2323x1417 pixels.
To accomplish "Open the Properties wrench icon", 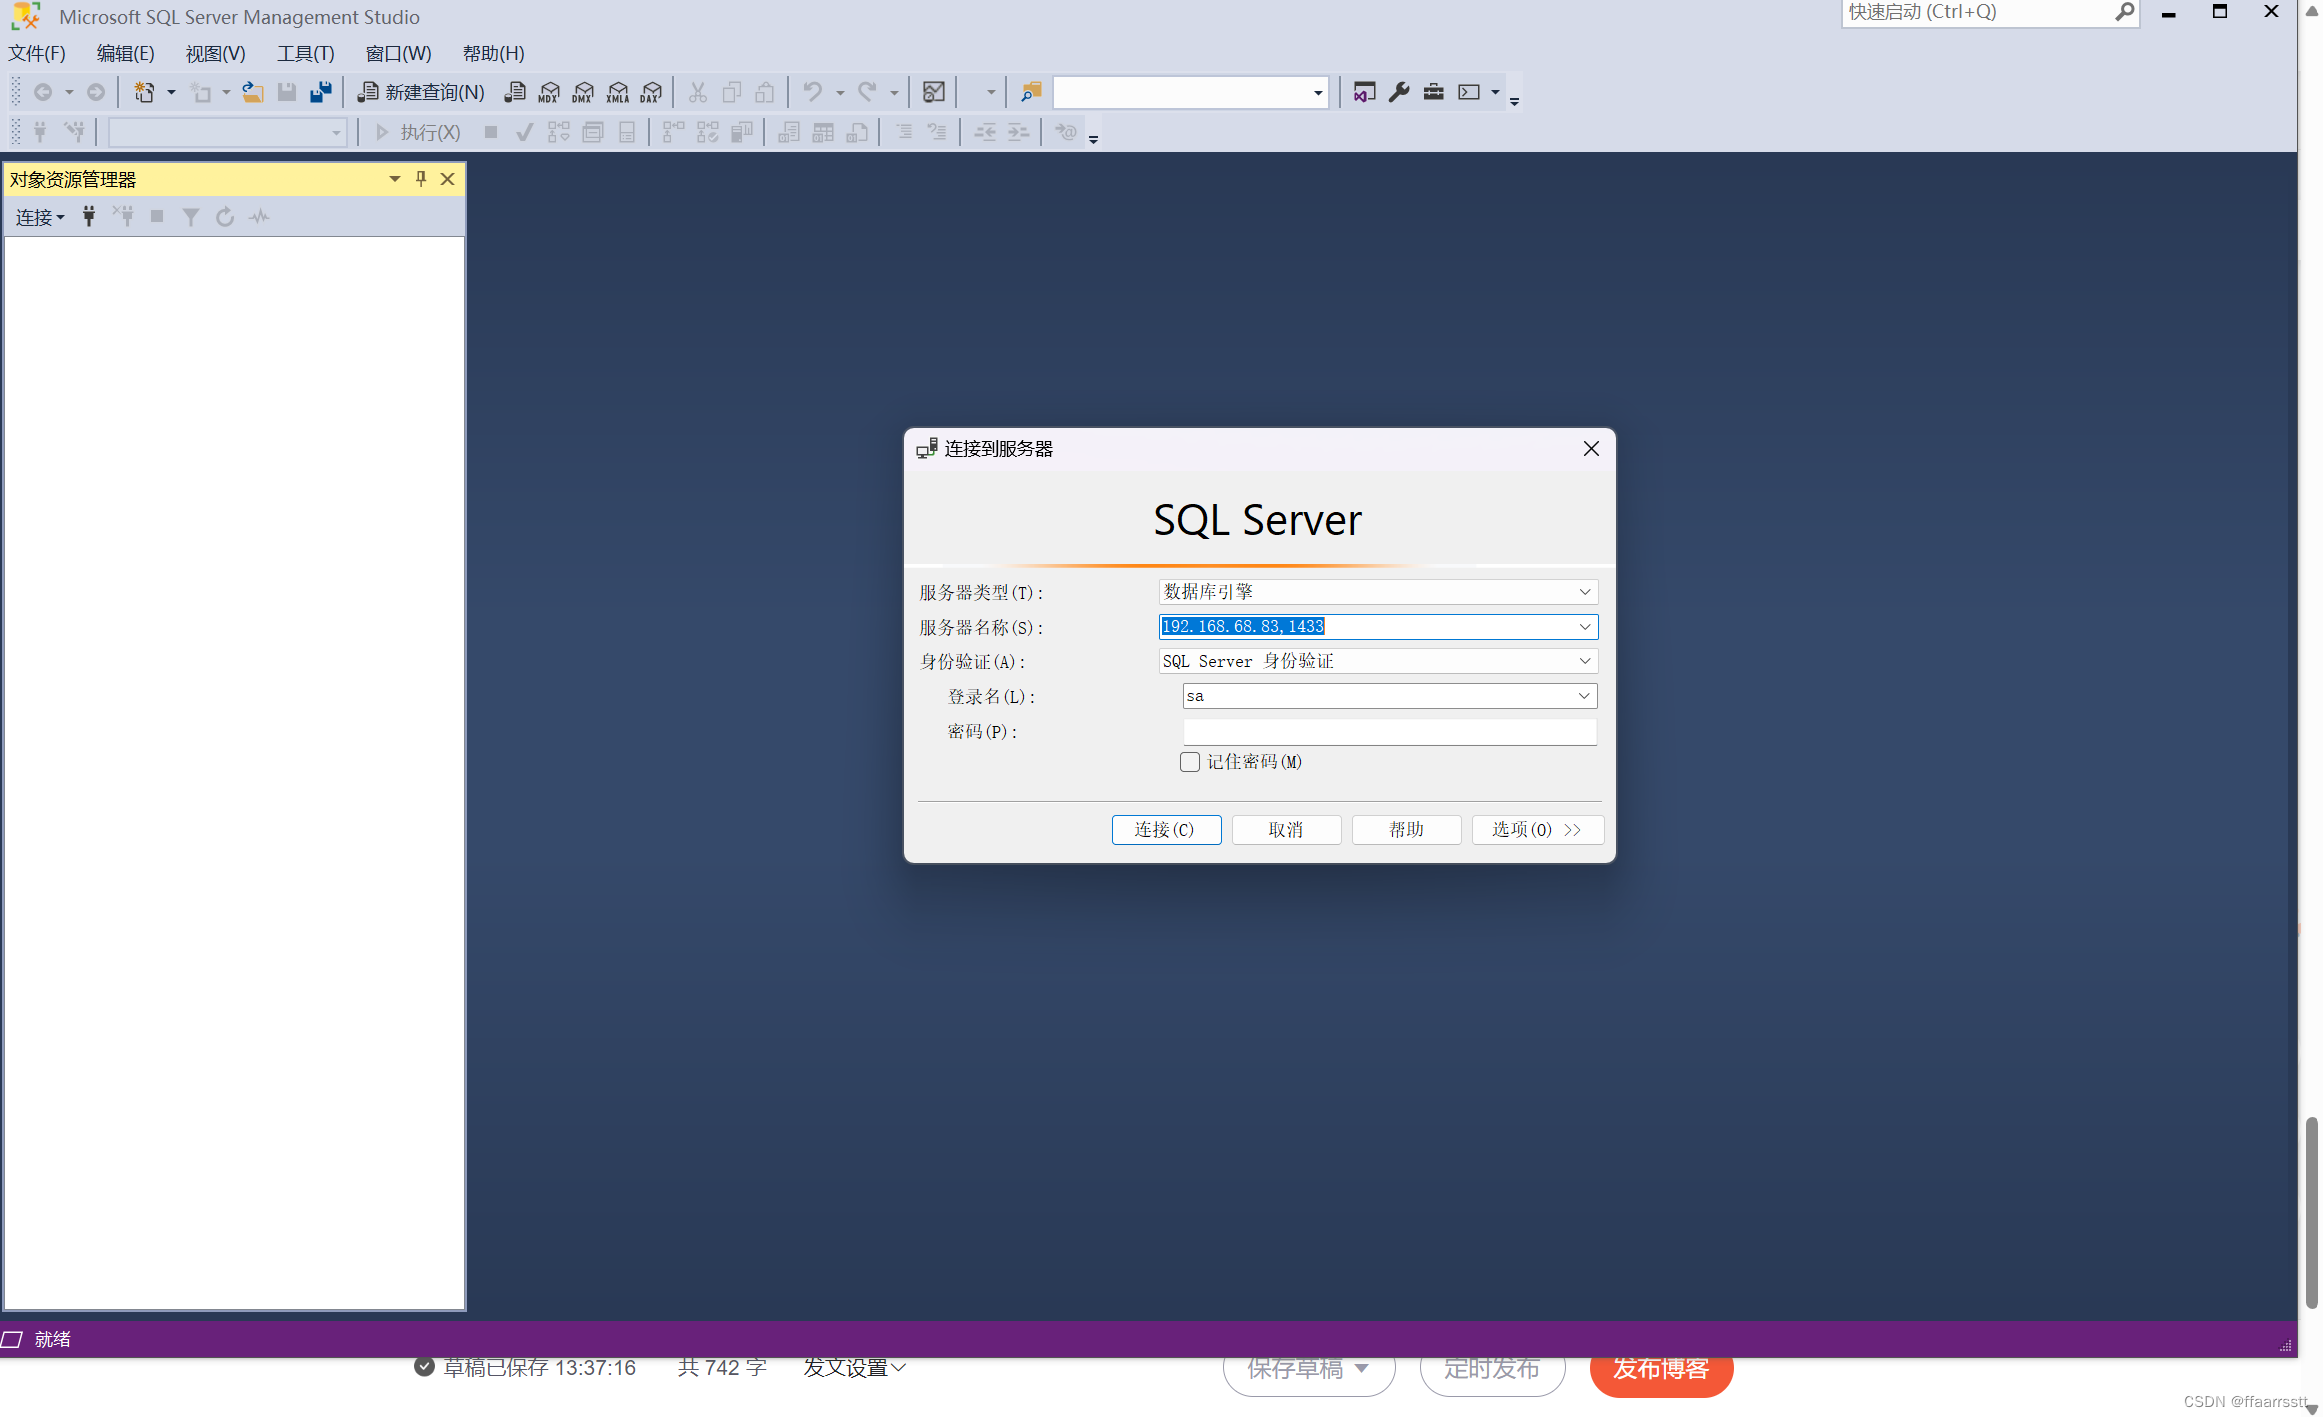I will coord(1398,92).
